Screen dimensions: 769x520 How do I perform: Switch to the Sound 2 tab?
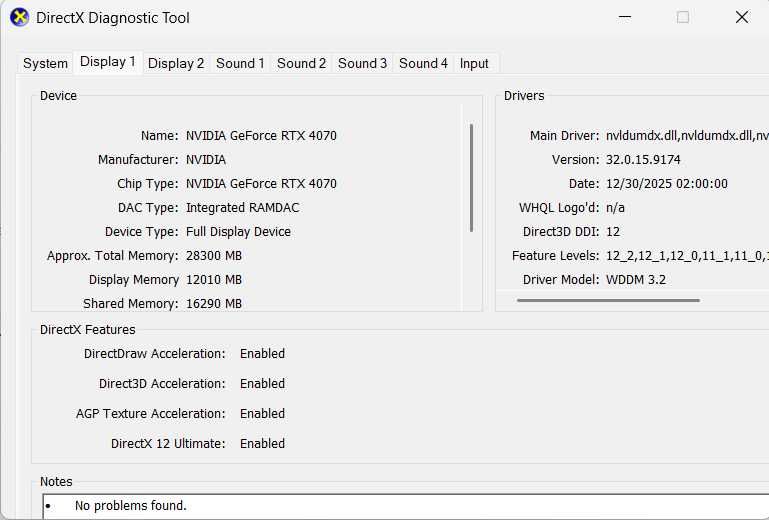[x=301, y=64]
